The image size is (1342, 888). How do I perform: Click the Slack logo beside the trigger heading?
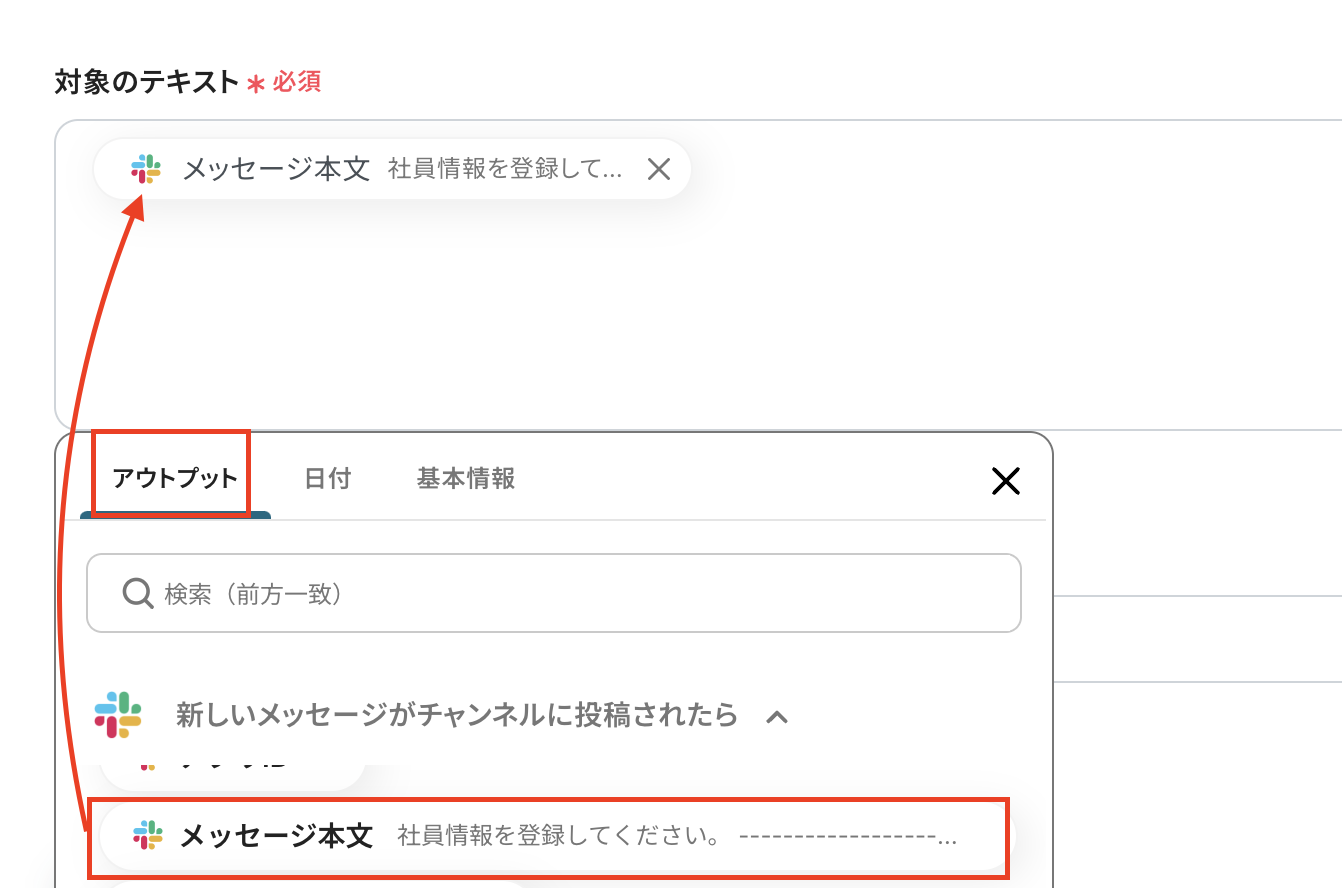pos(118,714)
